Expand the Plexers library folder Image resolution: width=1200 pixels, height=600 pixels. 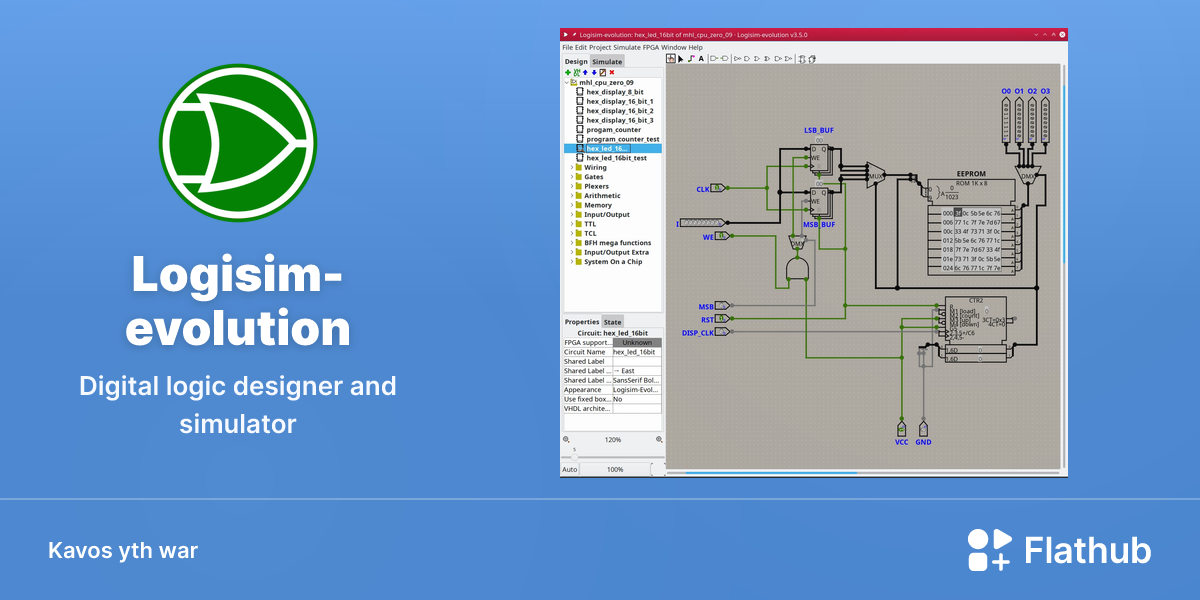coord(572,186)
